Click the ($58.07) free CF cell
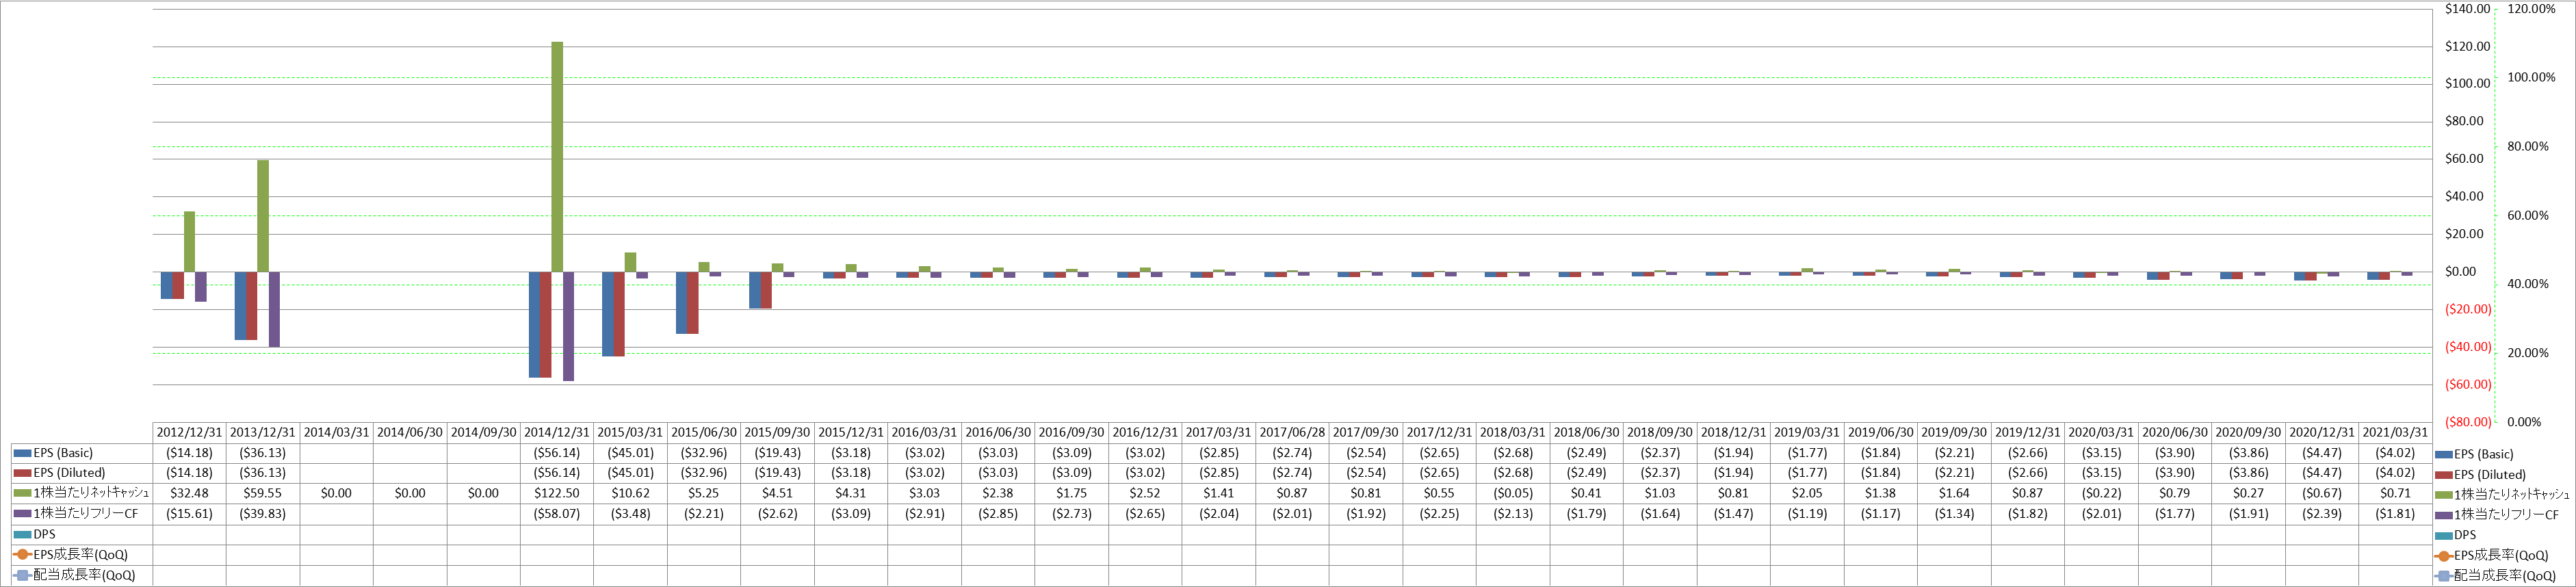Viewport: 2576px width, 587px height. [557, 513]
